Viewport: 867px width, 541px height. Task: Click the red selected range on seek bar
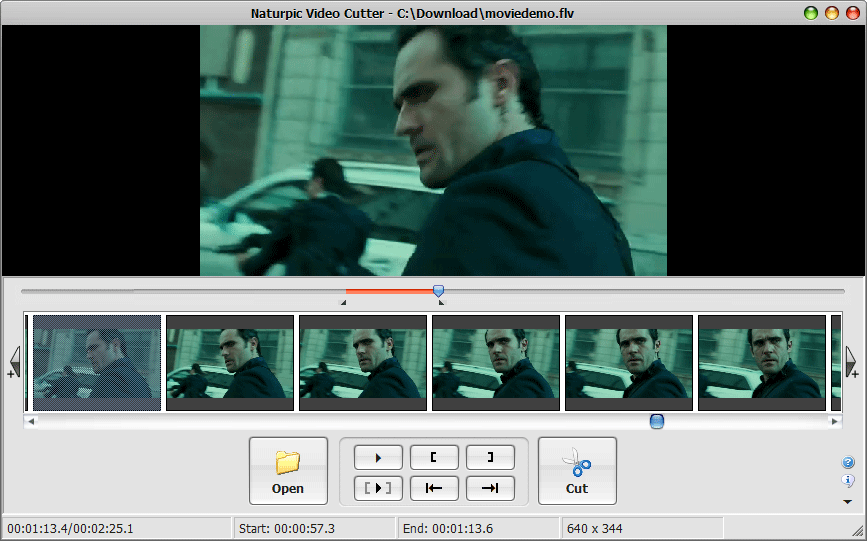click(x=389, y=291)
